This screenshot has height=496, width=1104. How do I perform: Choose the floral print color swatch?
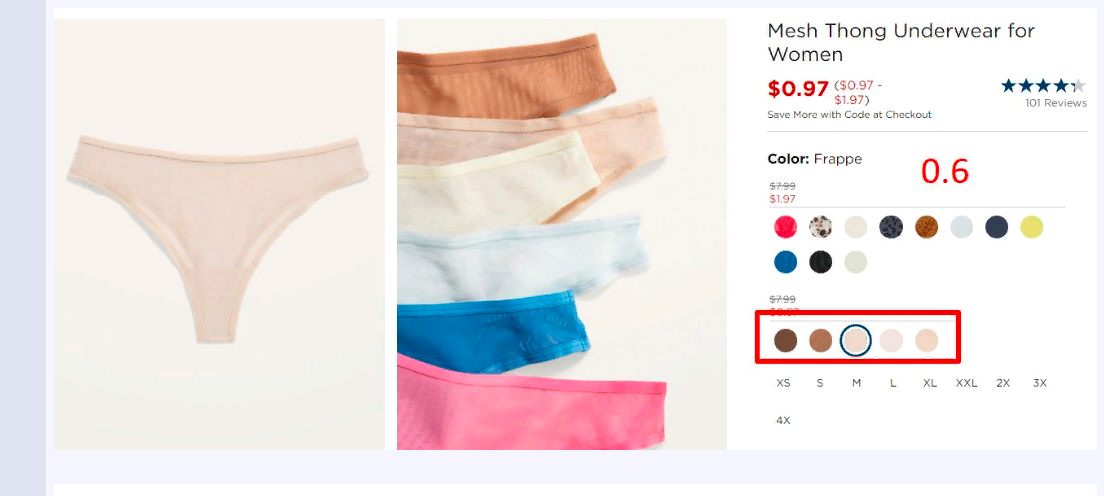tap(820, 227)
